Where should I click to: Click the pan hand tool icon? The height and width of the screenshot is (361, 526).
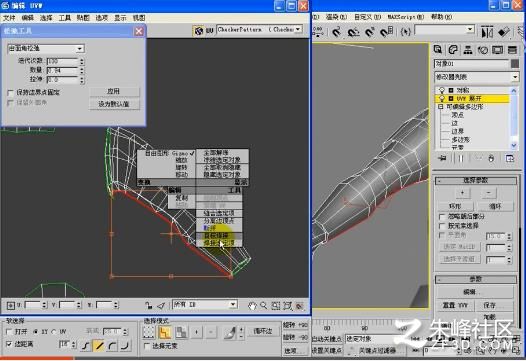(x=252, y=305)
